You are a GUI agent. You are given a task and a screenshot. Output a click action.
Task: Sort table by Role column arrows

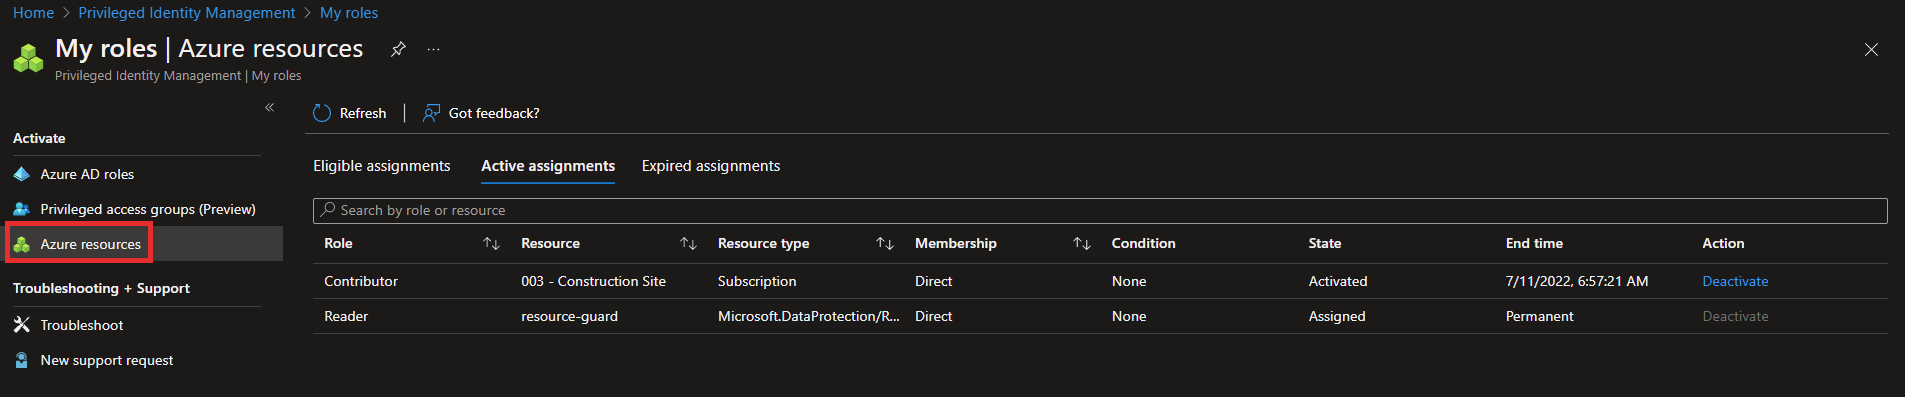[491, 243]
